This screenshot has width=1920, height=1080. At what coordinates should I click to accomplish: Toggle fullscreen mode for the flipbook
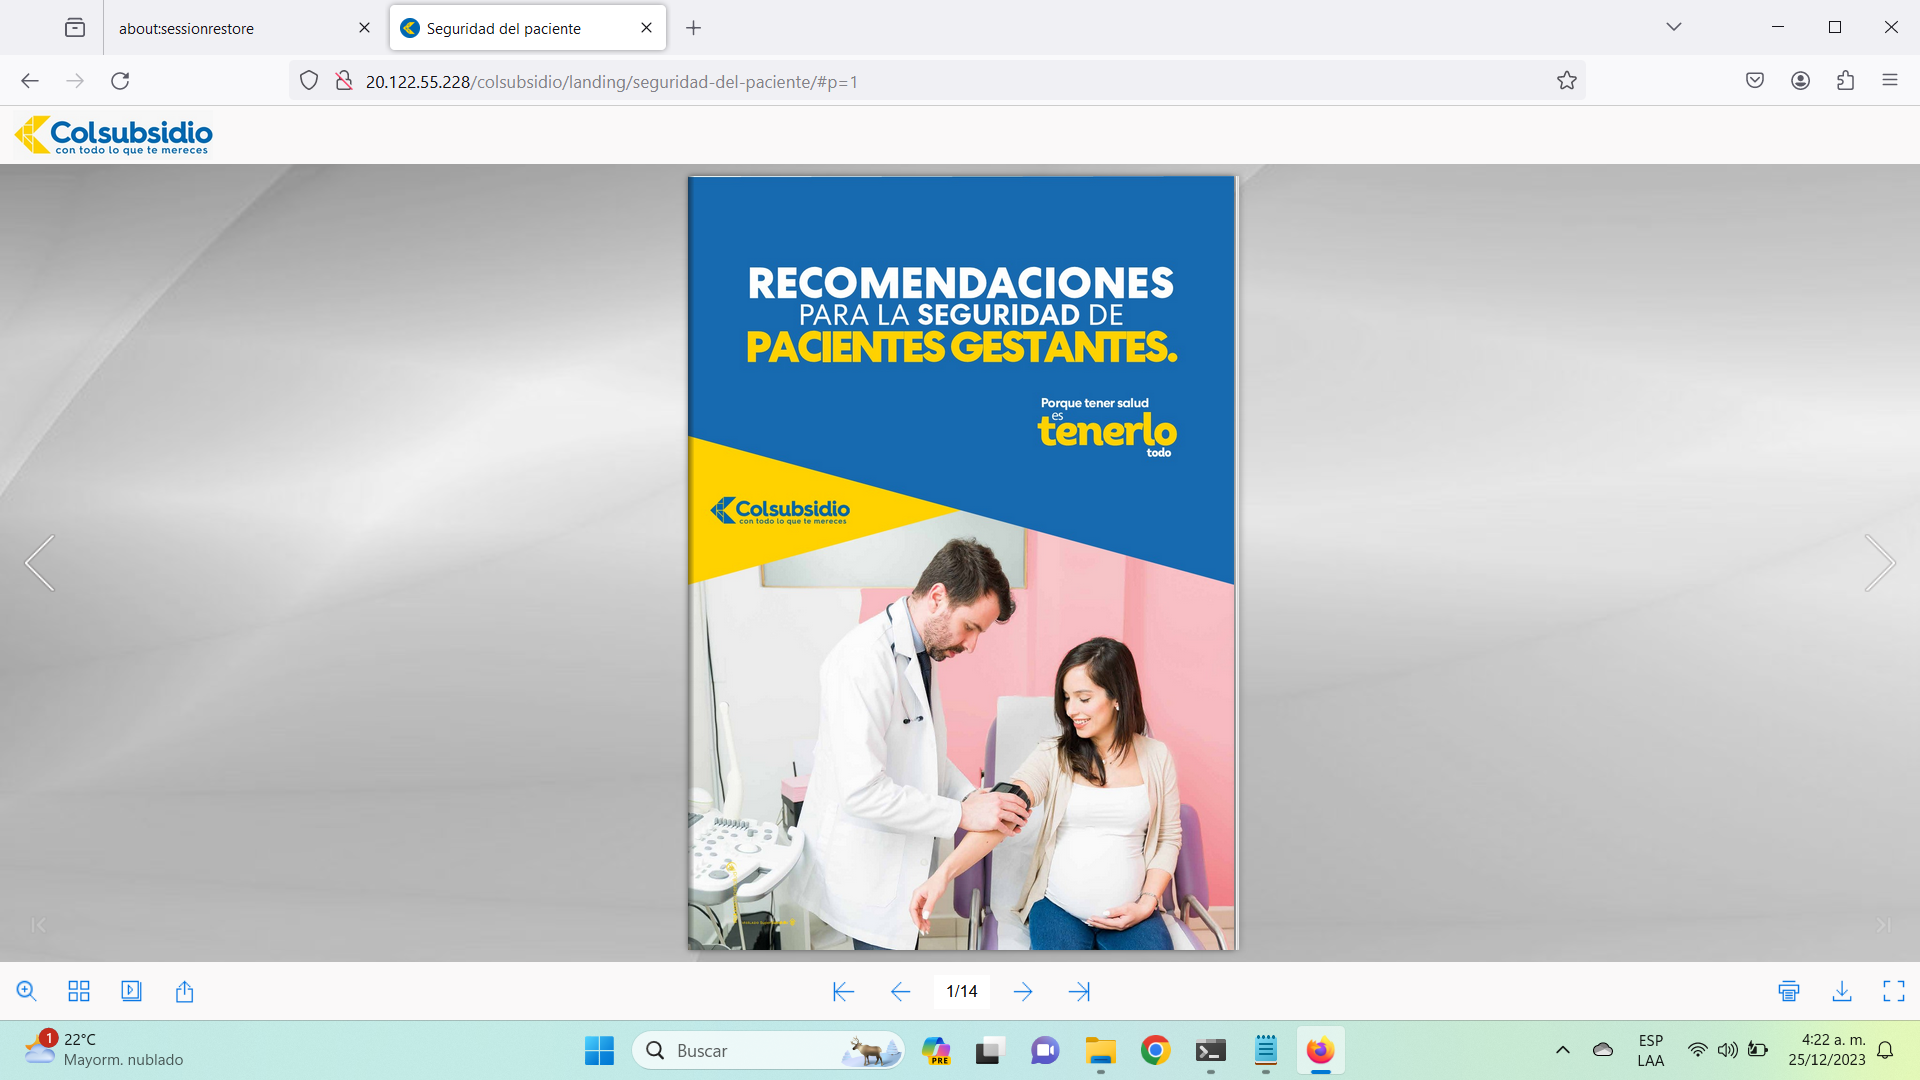[1894, 991]
